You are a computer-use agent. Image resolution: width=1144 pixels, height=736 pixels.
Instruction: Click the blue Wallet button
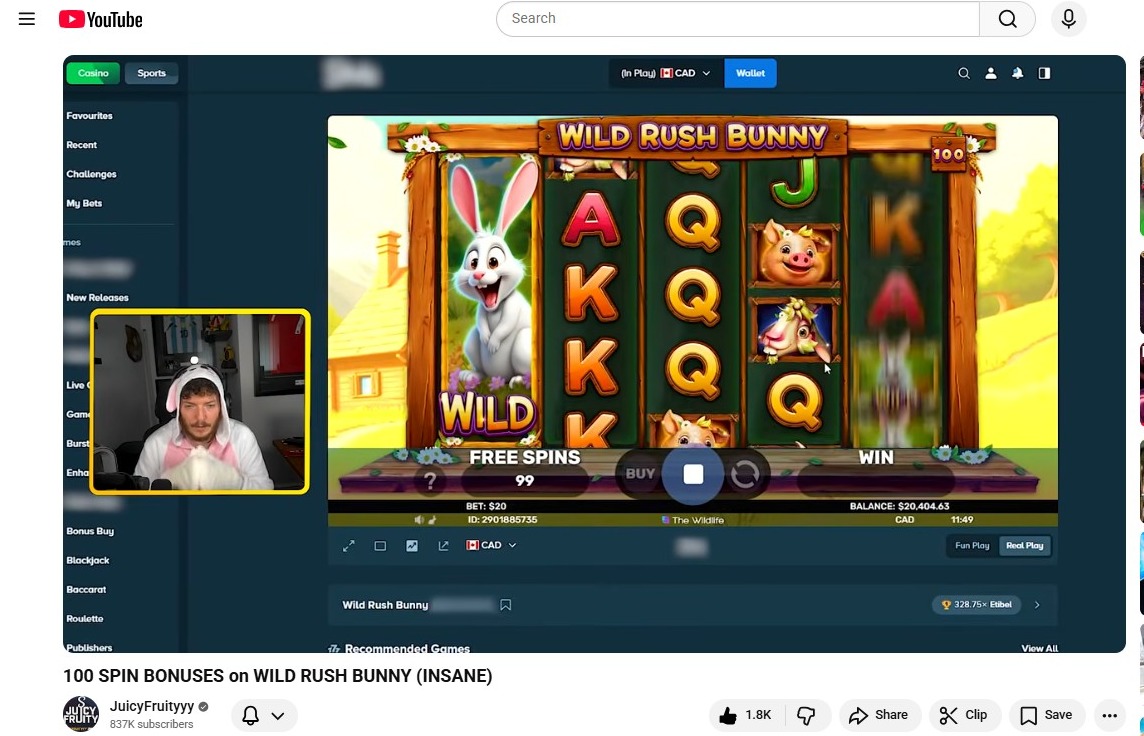click(x=750, y=73)
